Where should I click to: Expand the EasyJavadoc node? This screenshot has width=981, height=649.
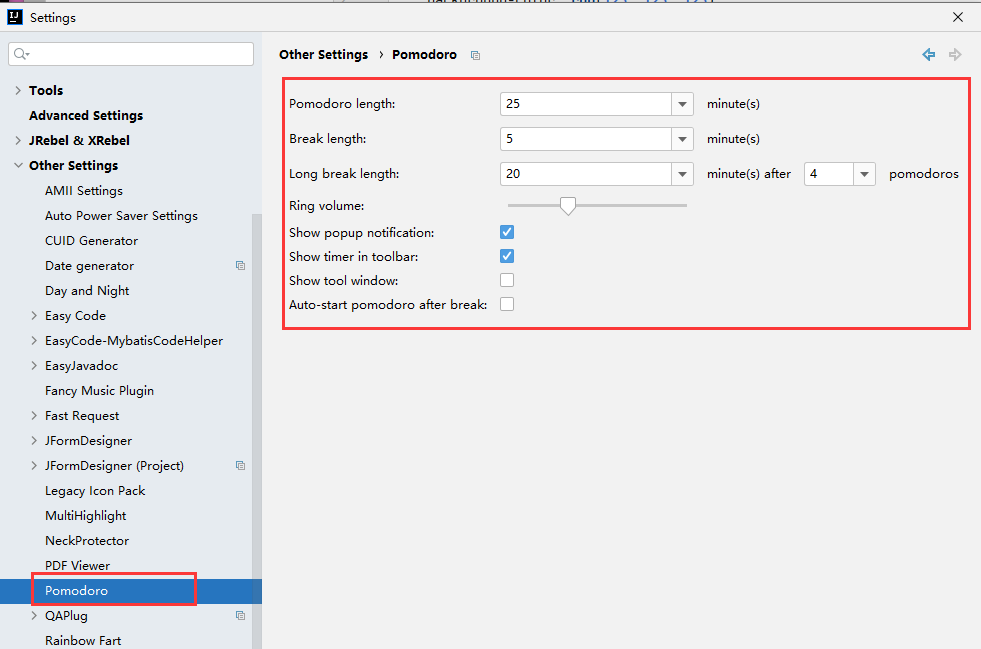tap(34, 365)
